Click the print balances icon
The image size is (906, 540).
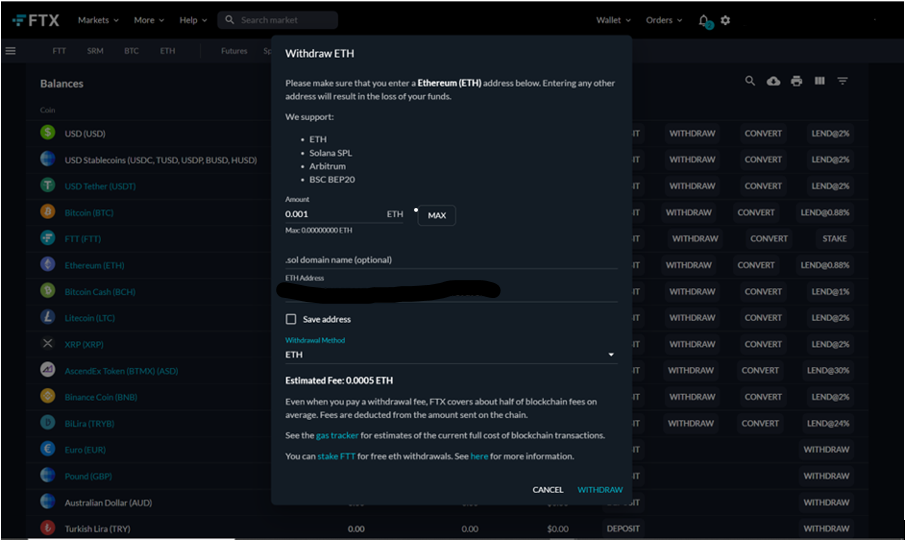pos(796,81)
